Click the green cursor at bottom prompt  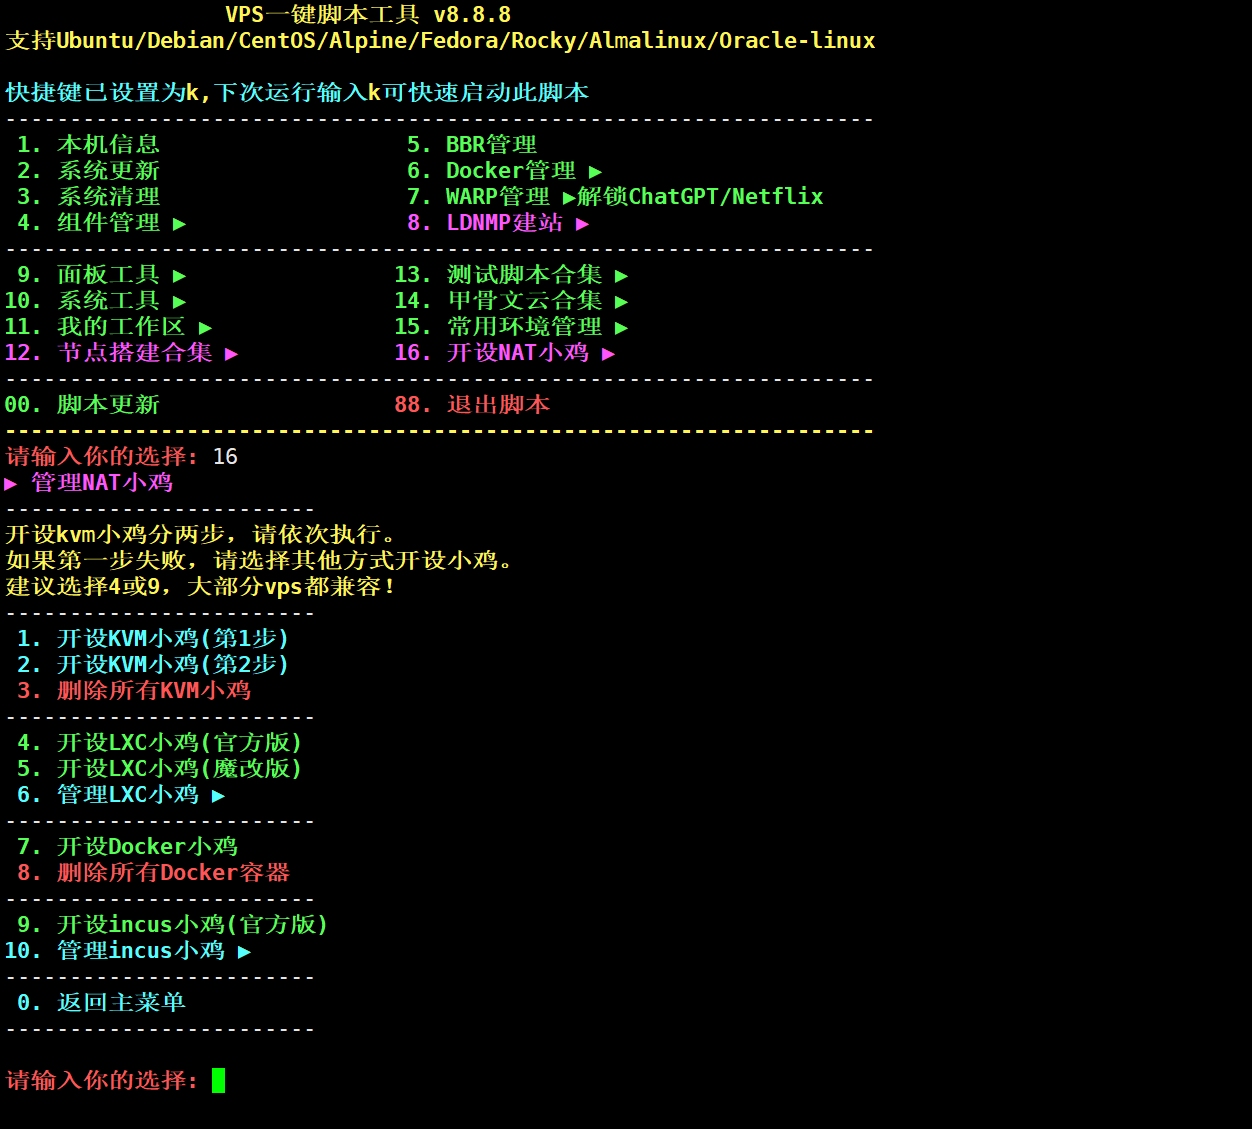point(218,1081)
